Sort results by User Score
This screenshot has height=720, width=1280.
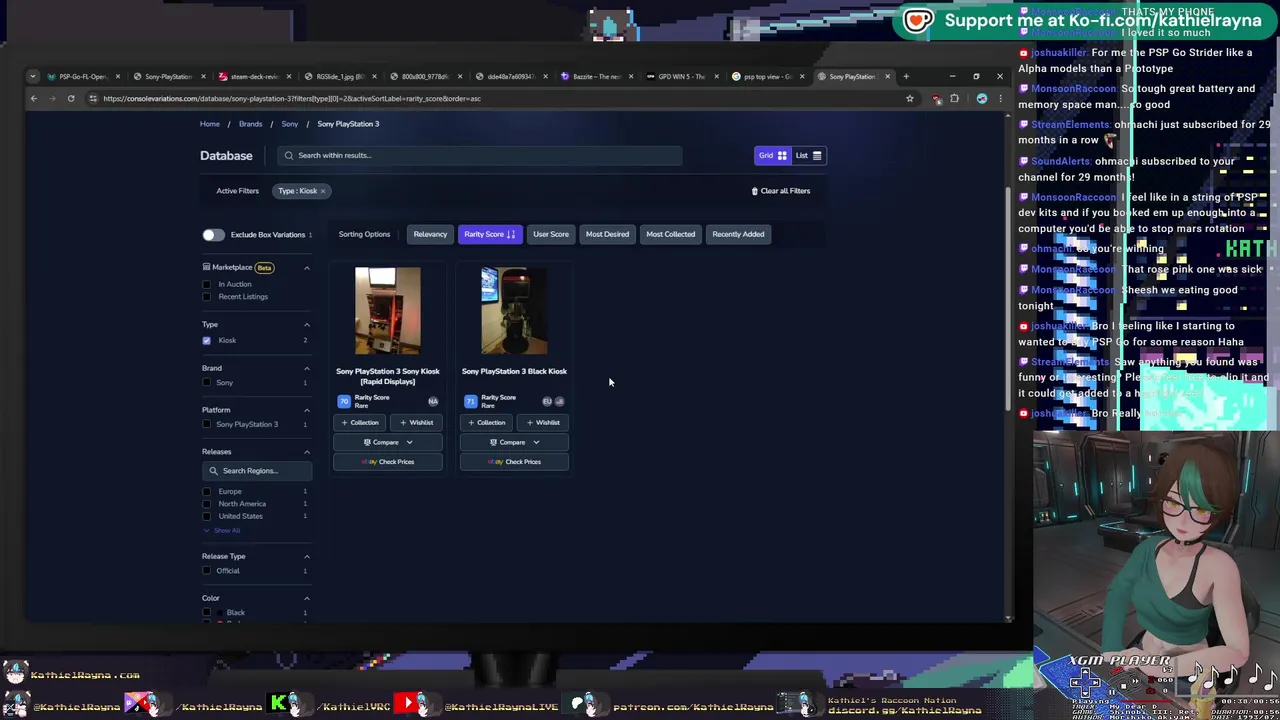point(551,234)
